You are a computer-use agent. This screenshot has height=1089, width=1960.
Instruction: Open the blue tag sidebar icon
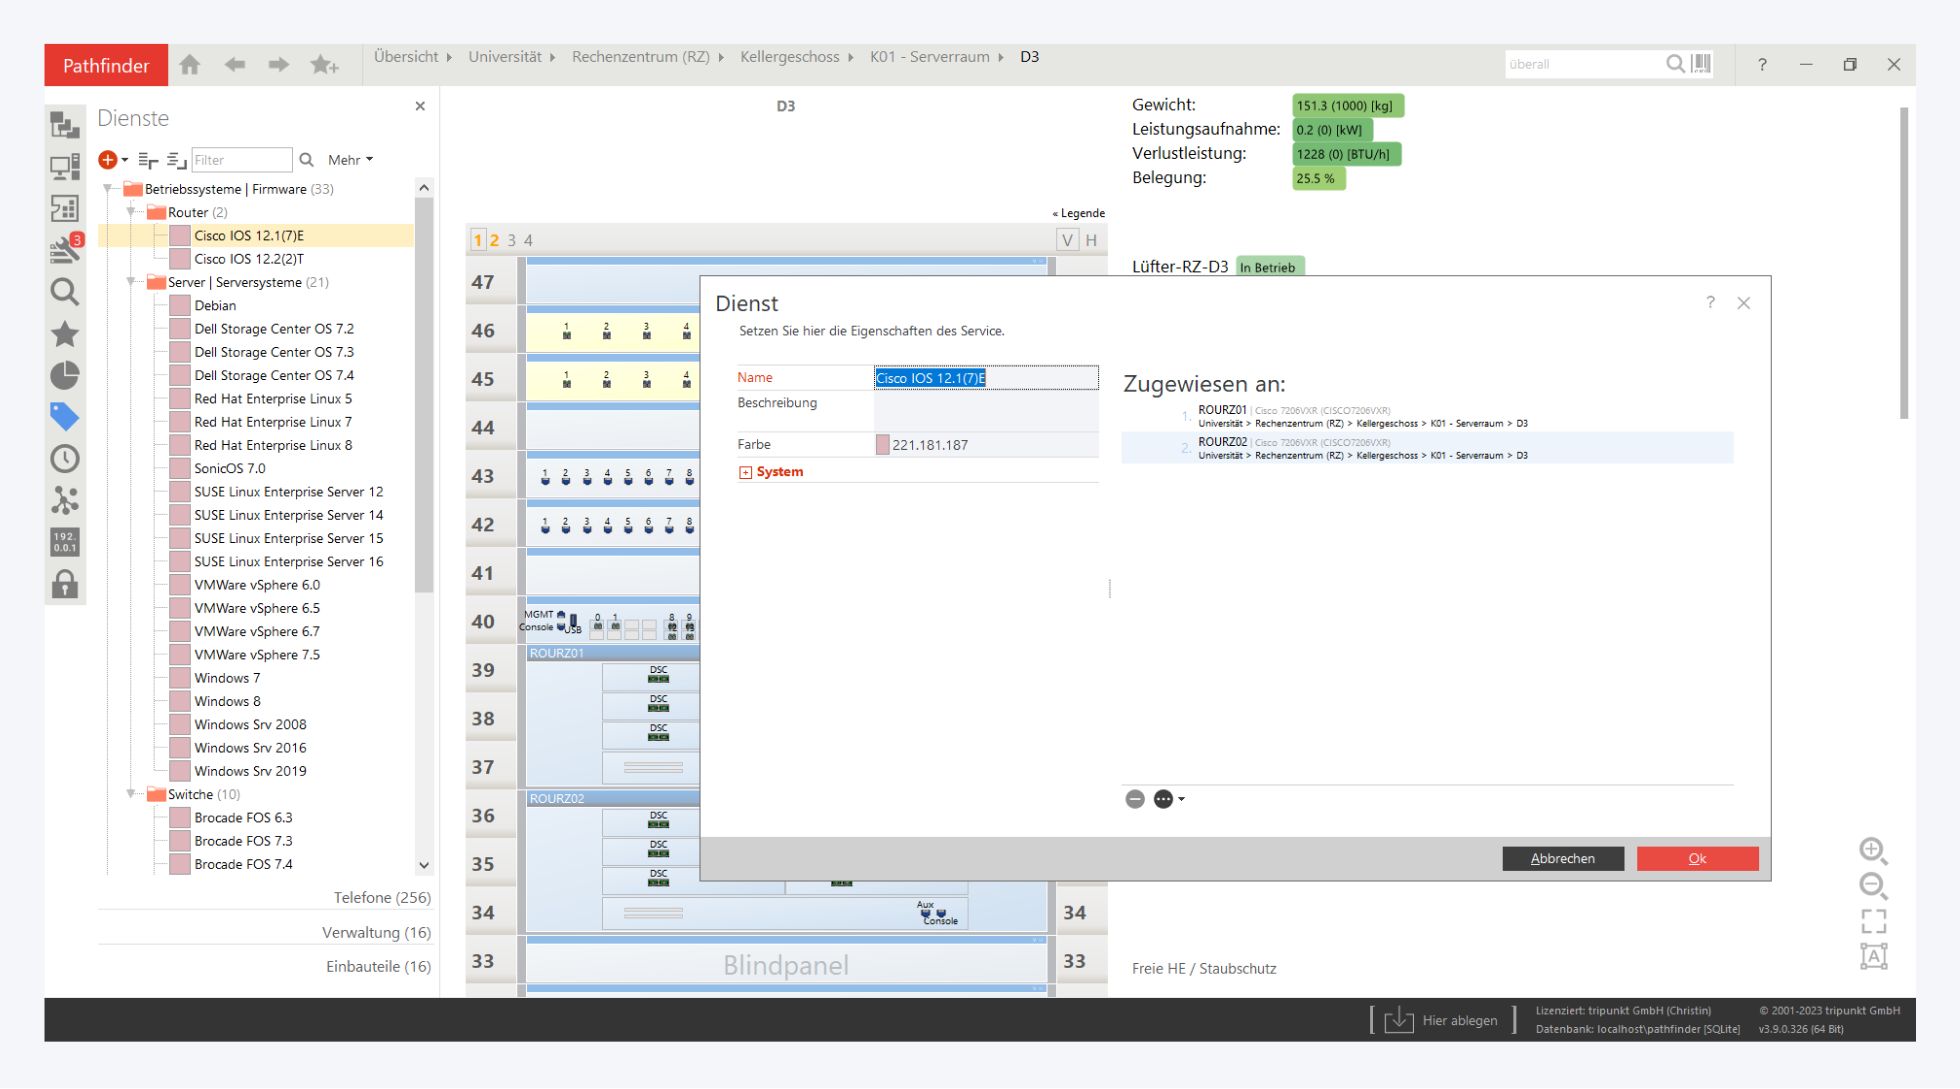tap(65, 416)
